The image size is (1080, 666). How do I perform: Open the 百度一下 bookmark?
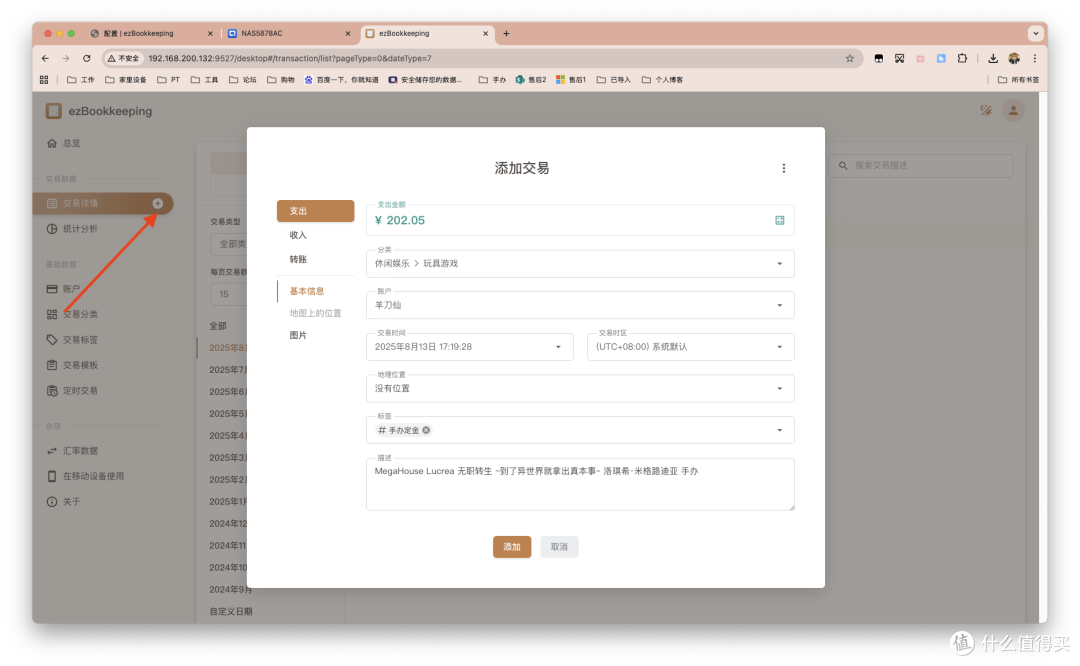342,80
